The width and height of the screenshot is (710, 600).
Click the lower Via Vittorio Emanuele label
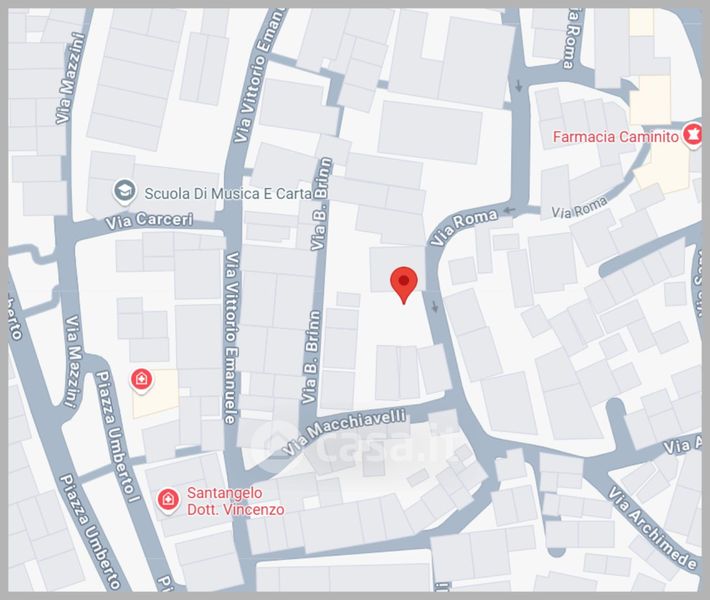[x=231, y=338]
